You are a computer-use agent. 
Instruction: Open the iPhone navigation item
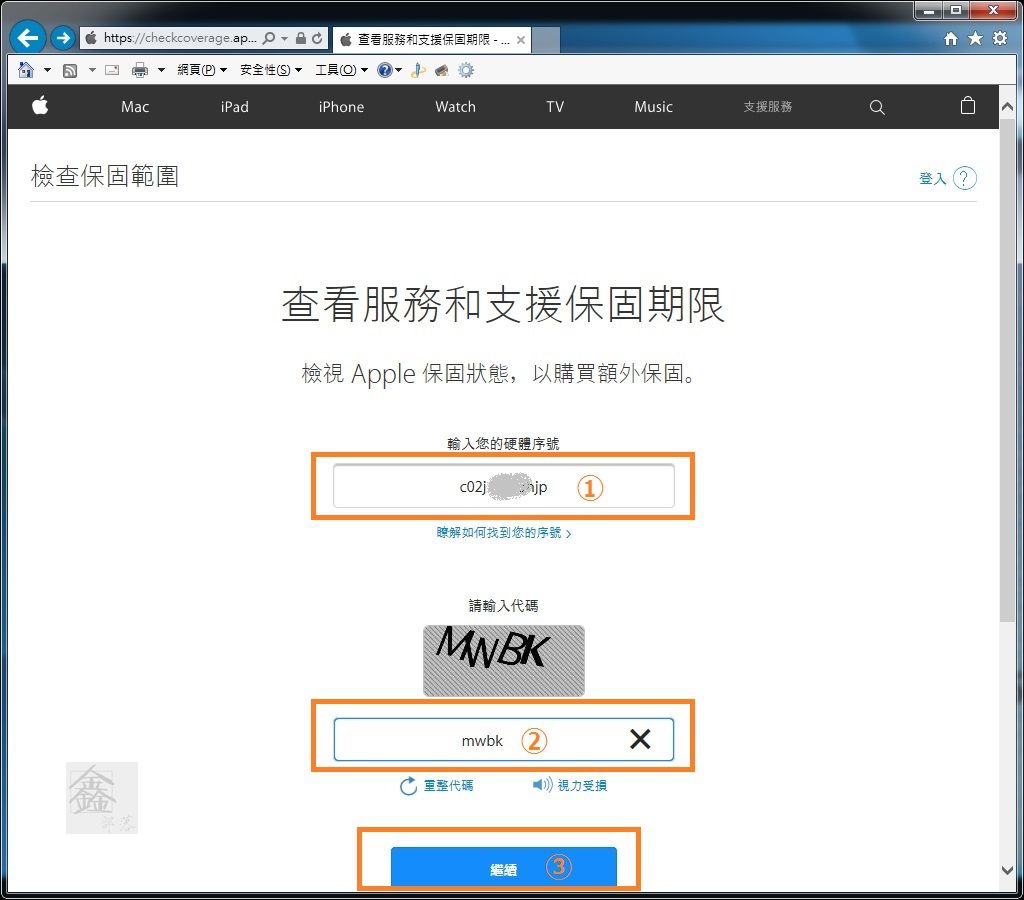tap(342, 107)
